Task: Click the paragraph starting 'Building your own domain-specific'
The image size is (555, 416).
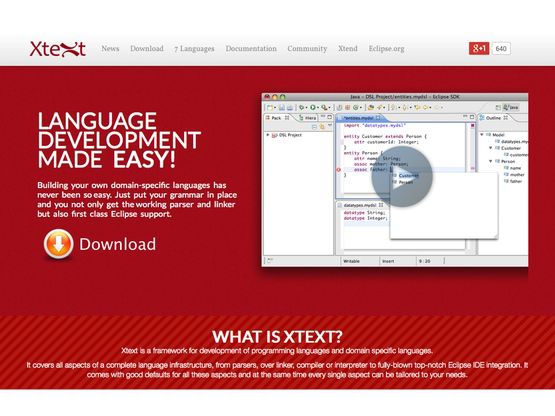Action: 137,200
